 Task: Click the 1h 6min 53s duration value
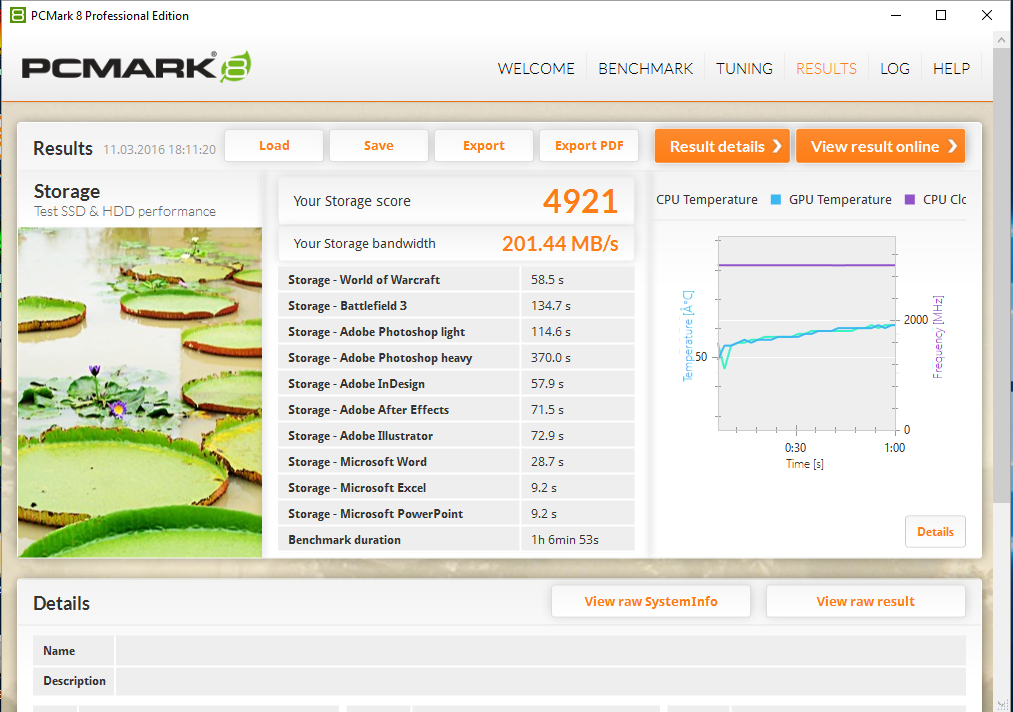point(565,539)
